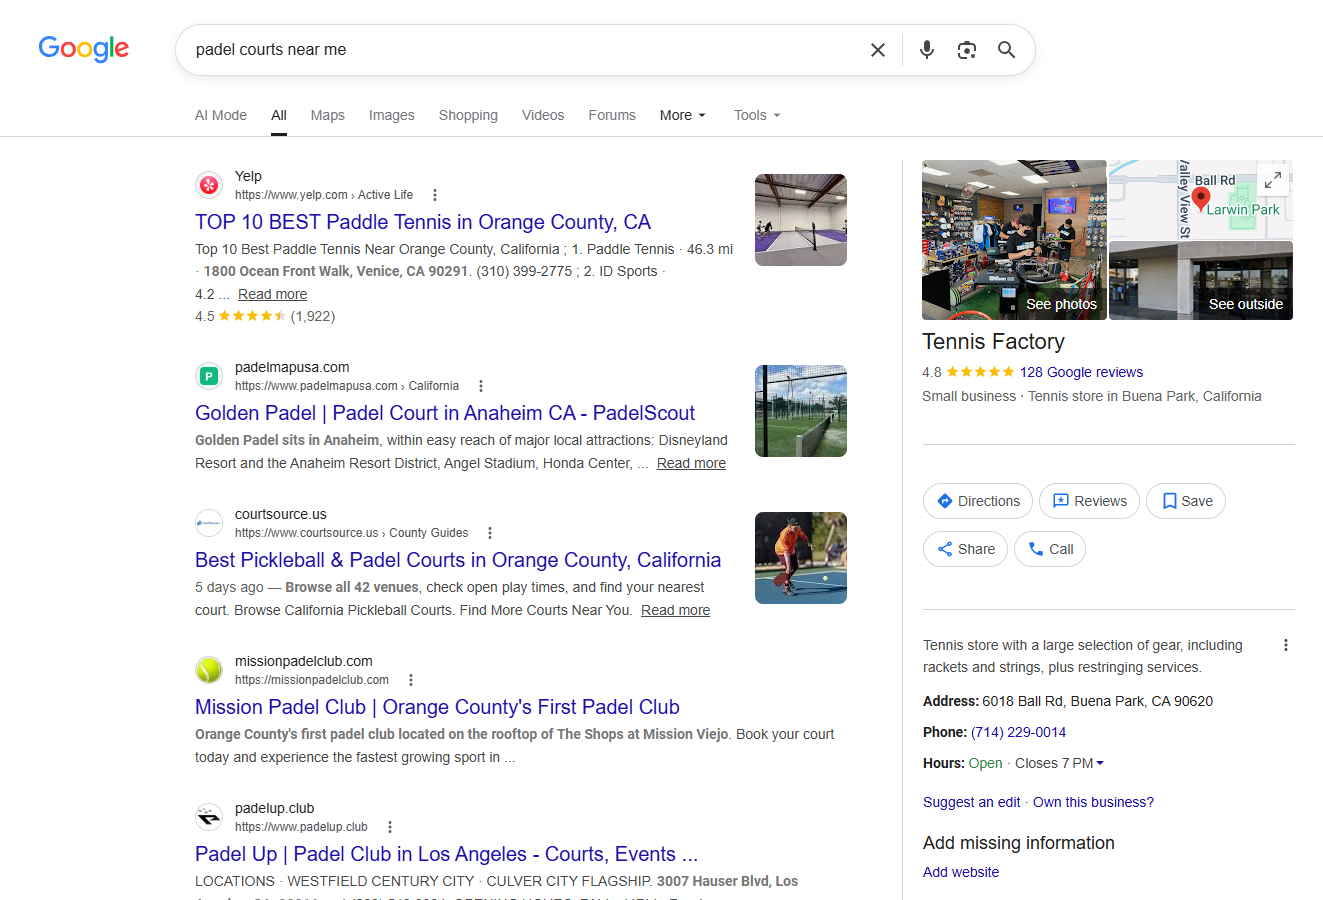Screen dimensions: 1323x900
Task: Open TOP 10 BEST Paddle Tennis result
Action: (423, 222)
